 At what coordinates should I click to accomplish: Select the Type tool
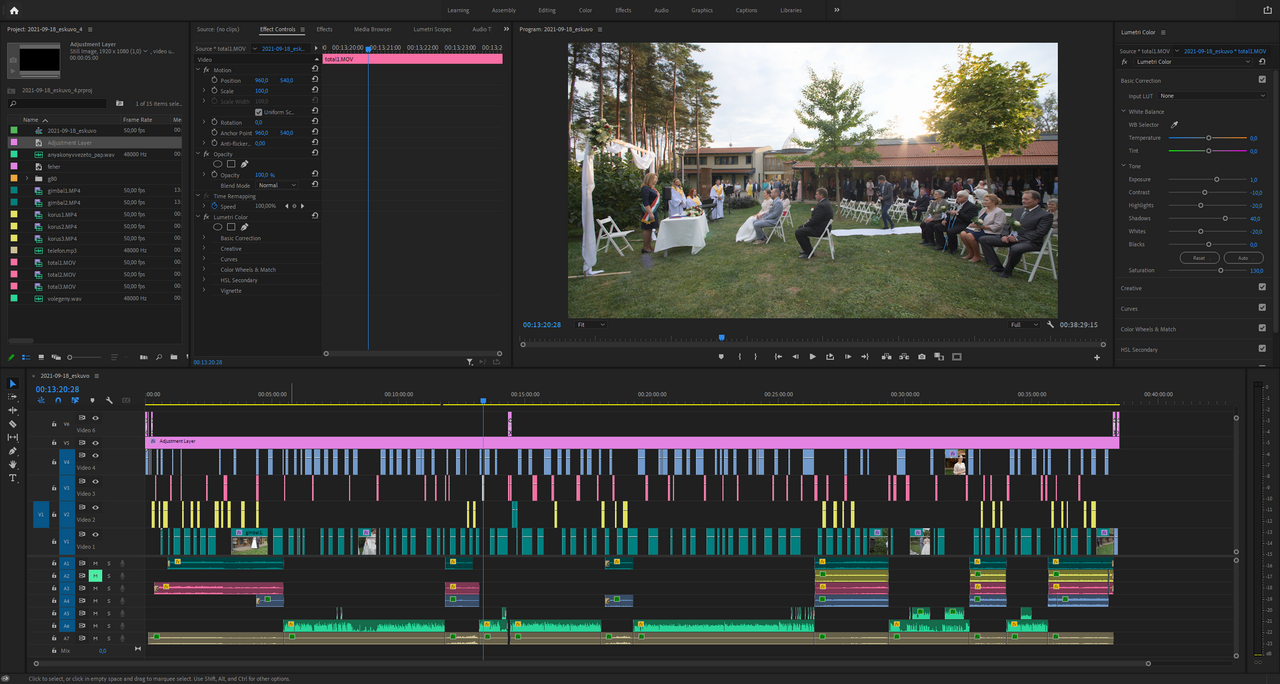pos(13,478)
